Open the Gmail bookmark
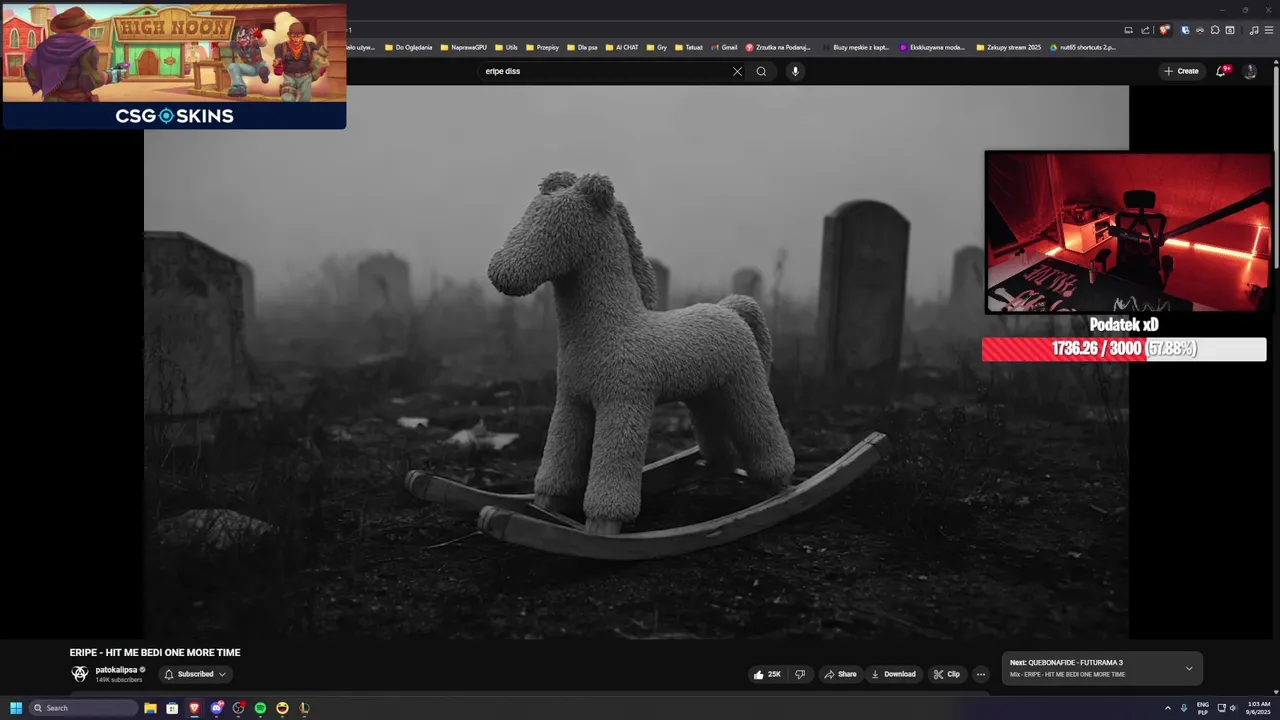 725,47
